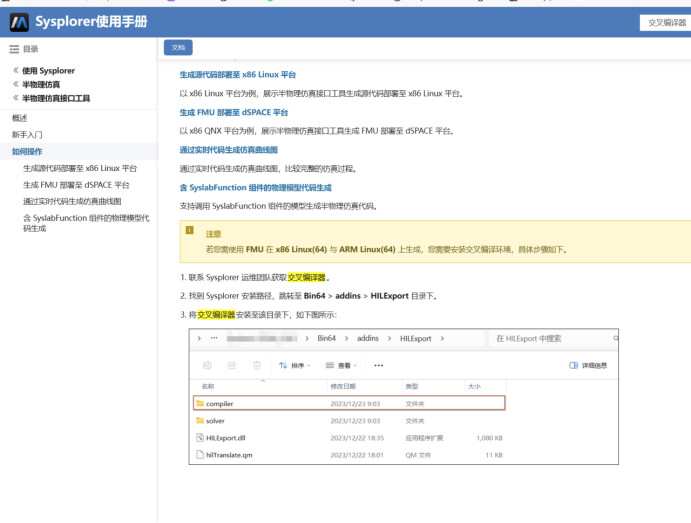Click highlighted 交叉编译器 in step 1
The image size is (691, 523).
coord(306,277)
